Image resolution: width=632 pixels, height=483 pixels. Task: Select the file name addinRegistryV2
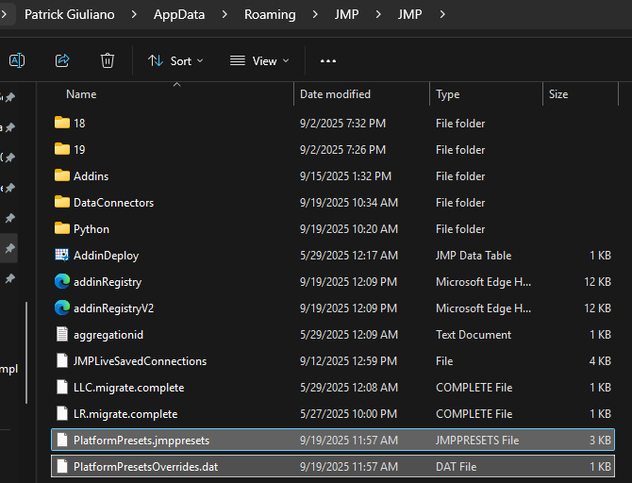click(x=113, y=308)
